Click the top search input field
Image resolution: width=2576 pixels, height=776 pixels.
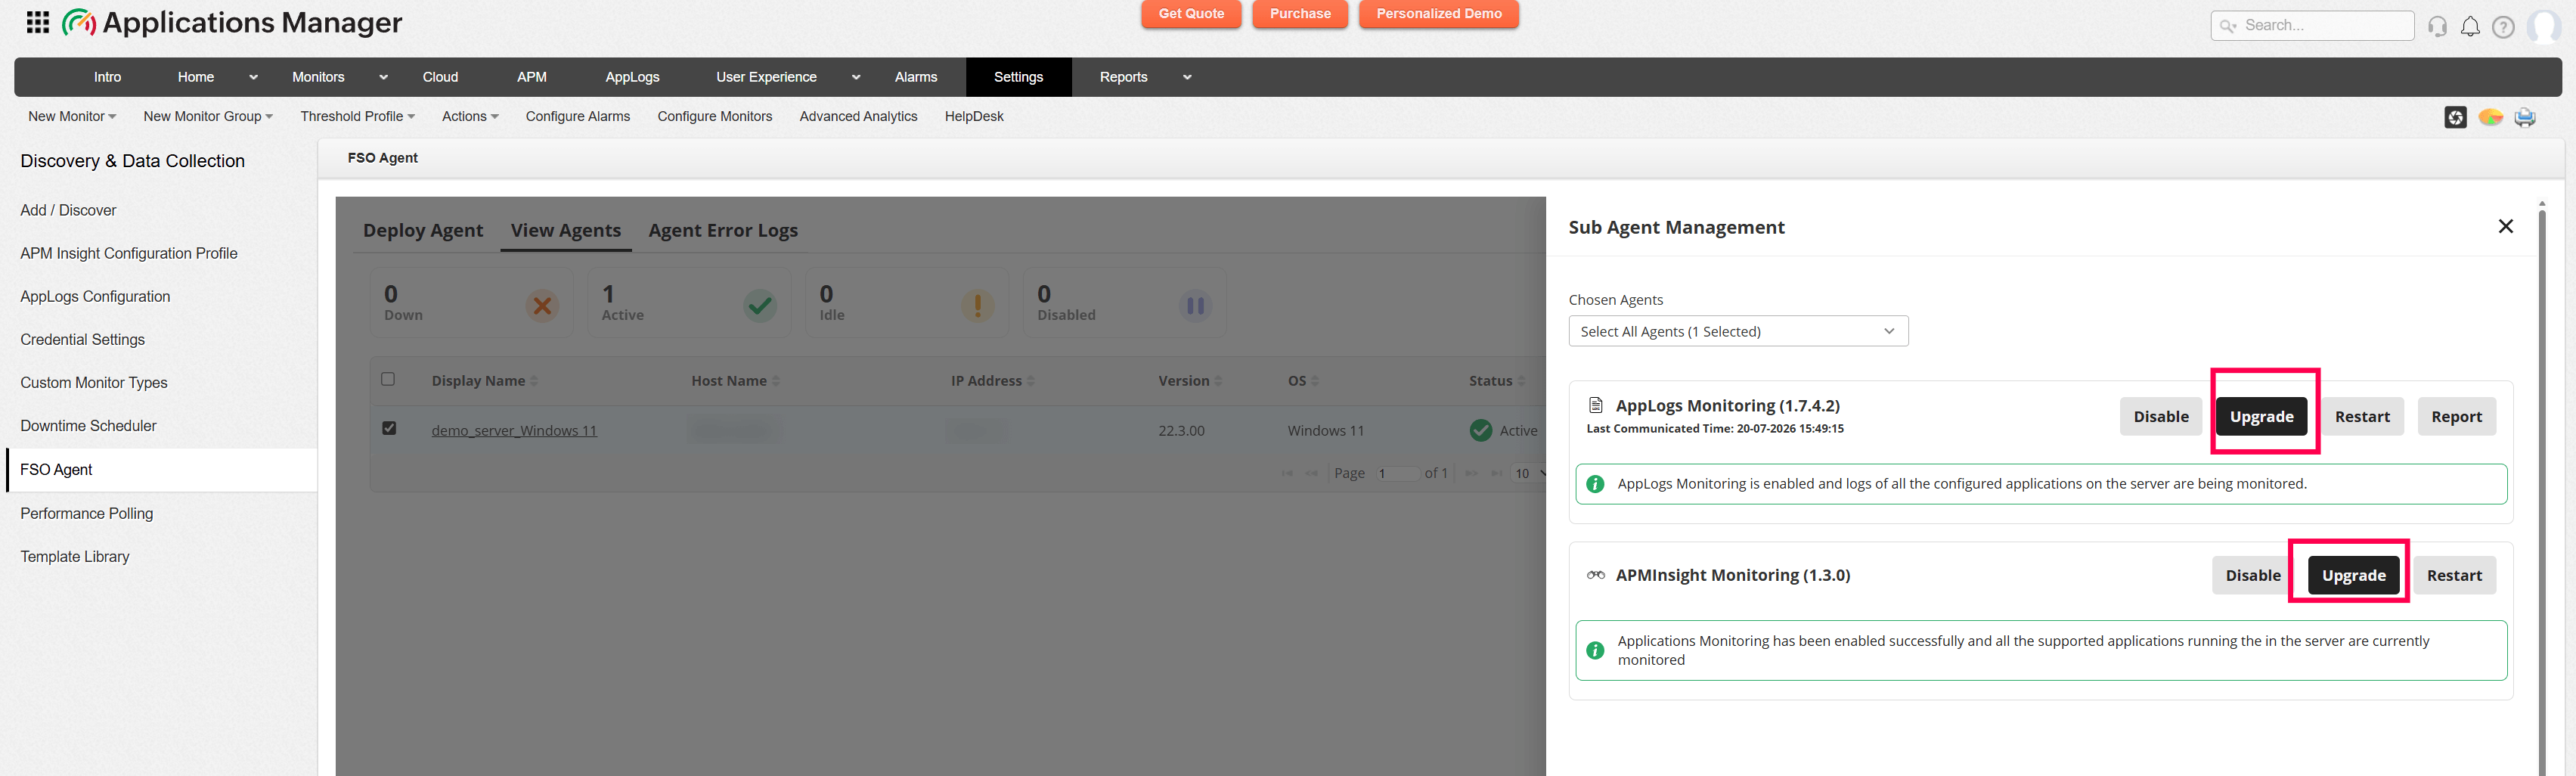click(x=2312, y=26)
